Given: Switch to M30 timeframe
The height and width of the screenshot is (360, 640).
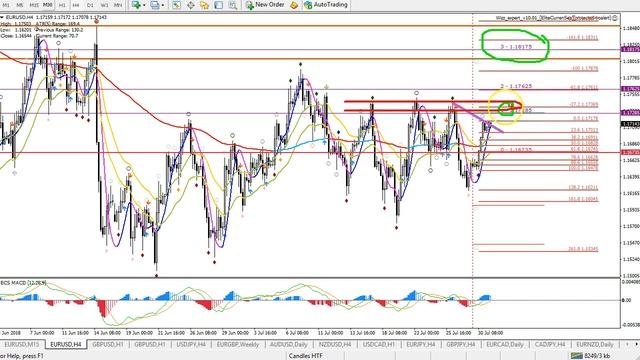Looking at the screenshot, I should click(48, 5).
